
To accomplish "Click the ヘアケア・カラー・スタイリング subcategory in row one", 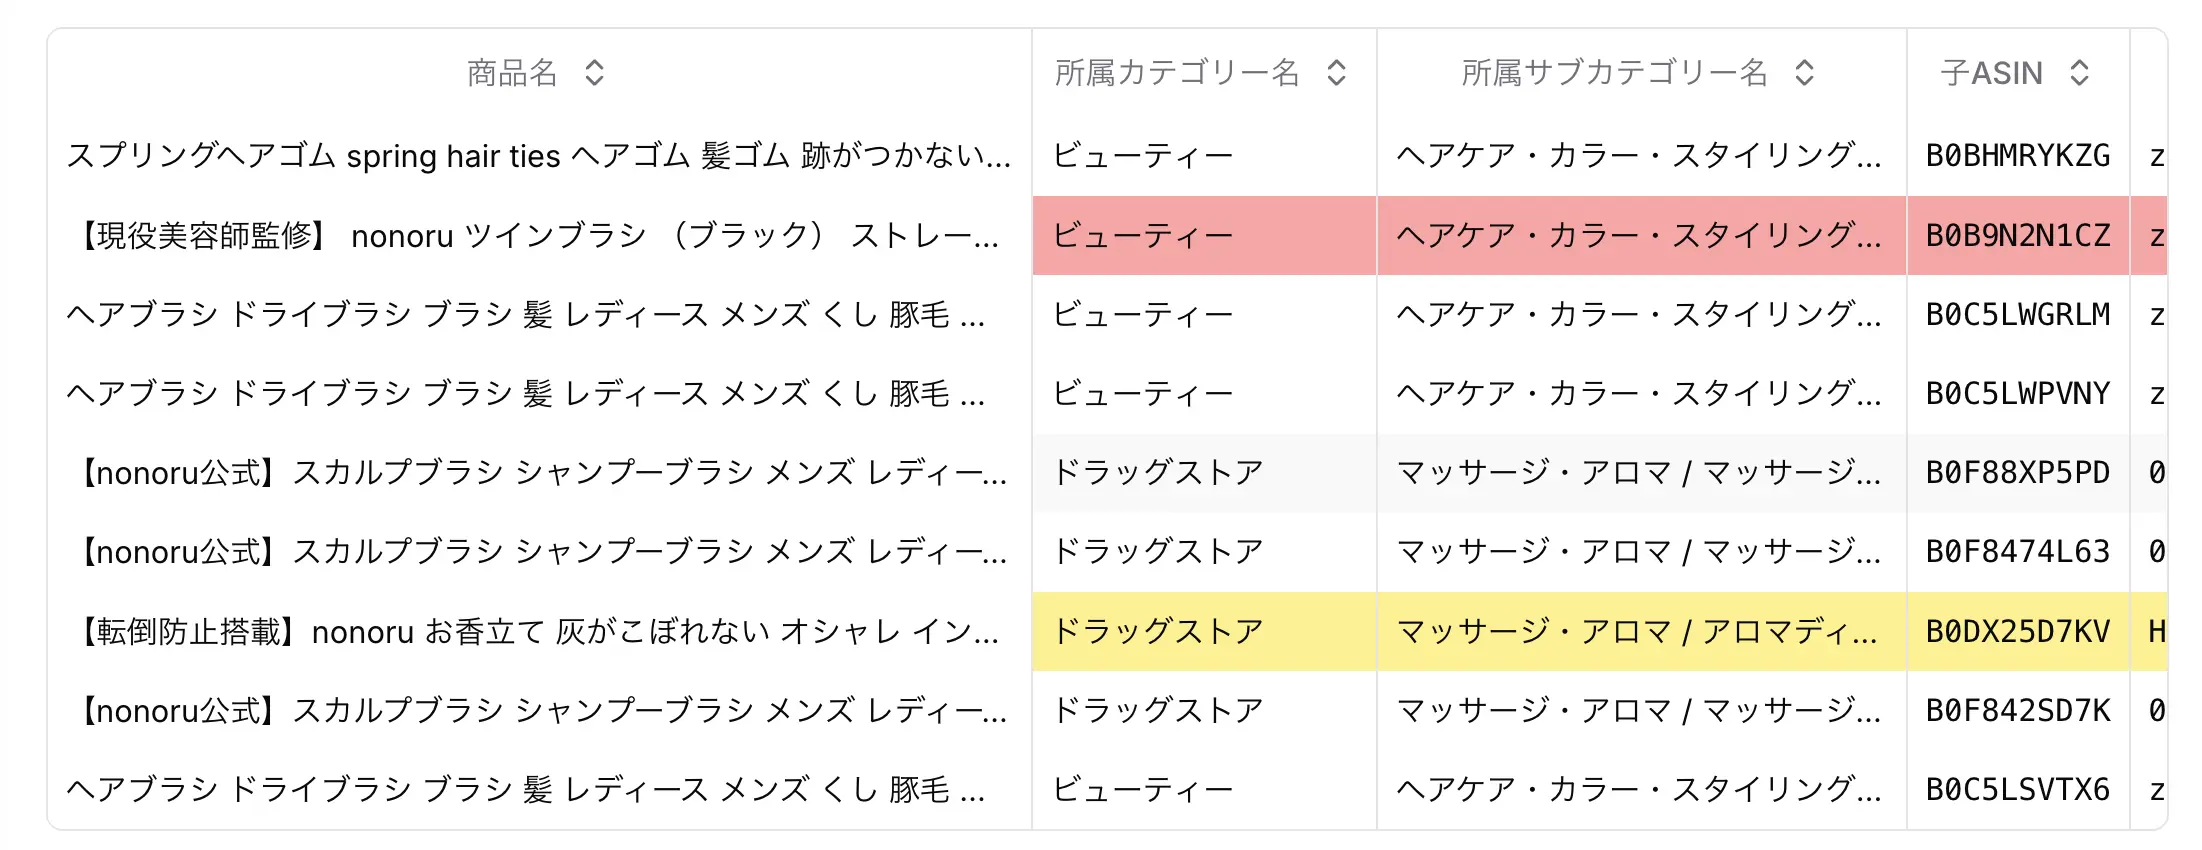I will [1639, 155].
